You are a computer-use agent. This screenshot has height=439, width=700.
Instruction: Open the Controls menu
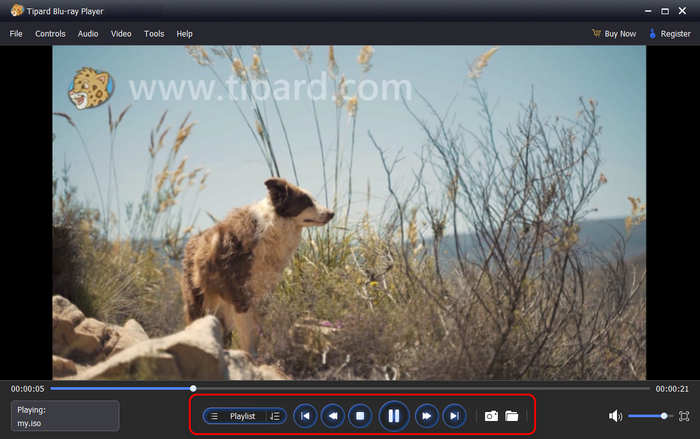click(50, 33)
